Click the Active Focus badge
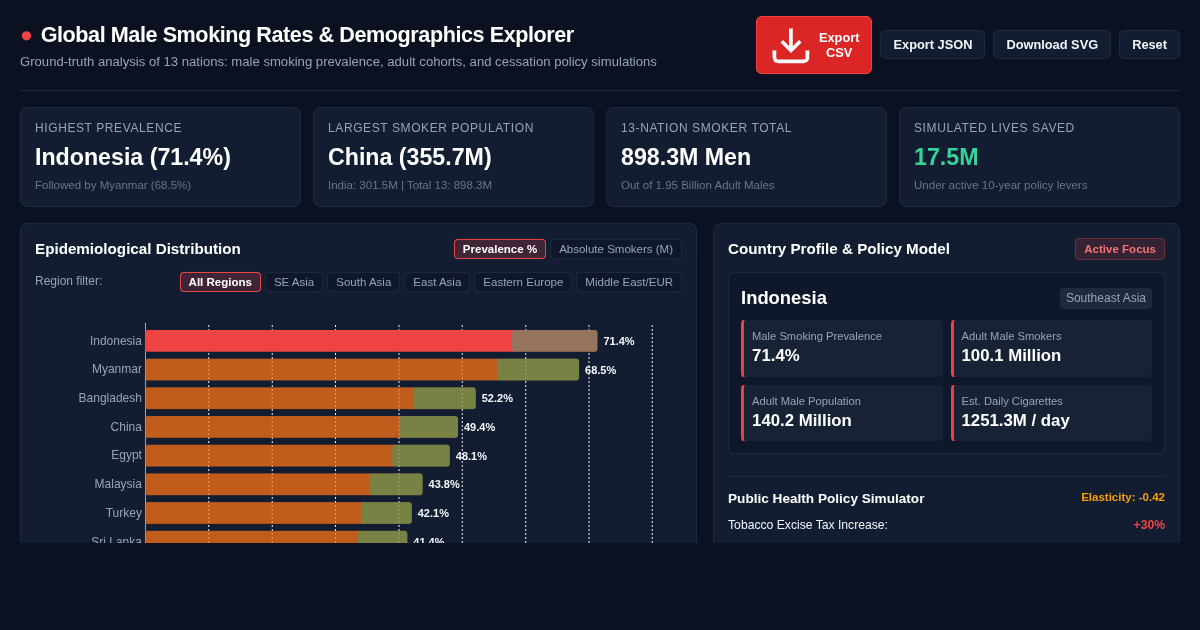The height and width of the screenshot is (630, 1200). (1120, 249)
